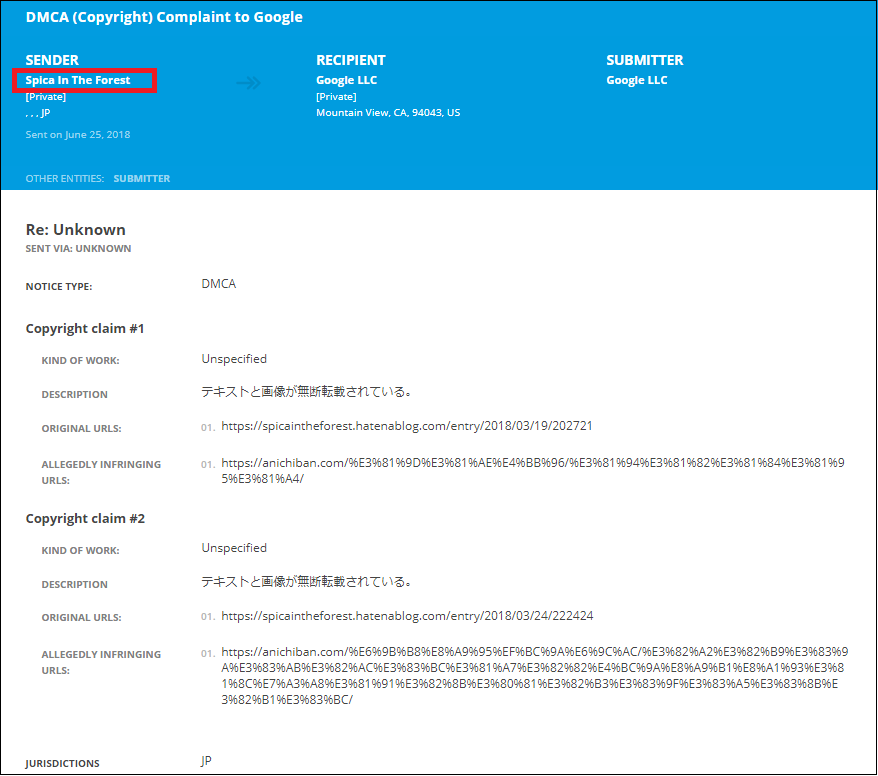The width and height of the screenshot is (878, 776).
Task: Click the Japanese description text in claim #1
Action: click(x=307, y=392)
